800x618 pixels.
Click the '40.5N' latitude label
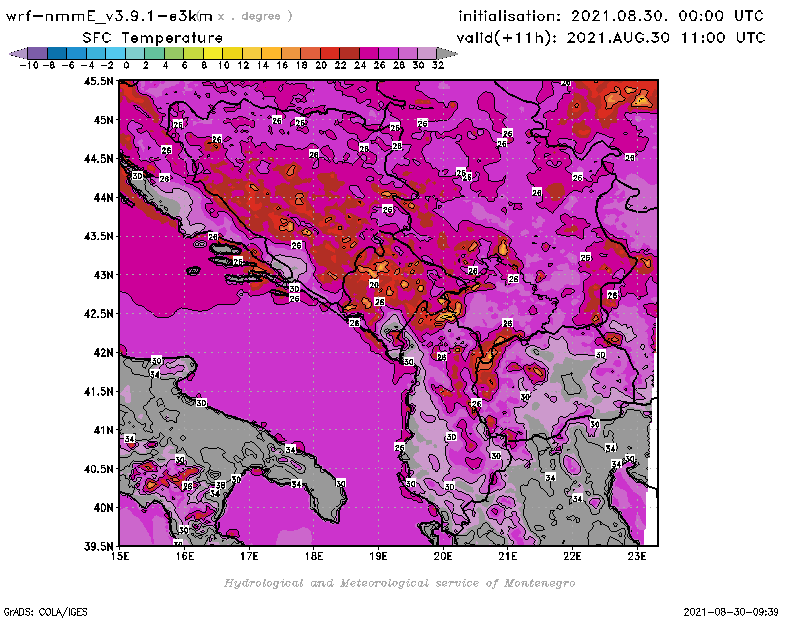(98, 469)
